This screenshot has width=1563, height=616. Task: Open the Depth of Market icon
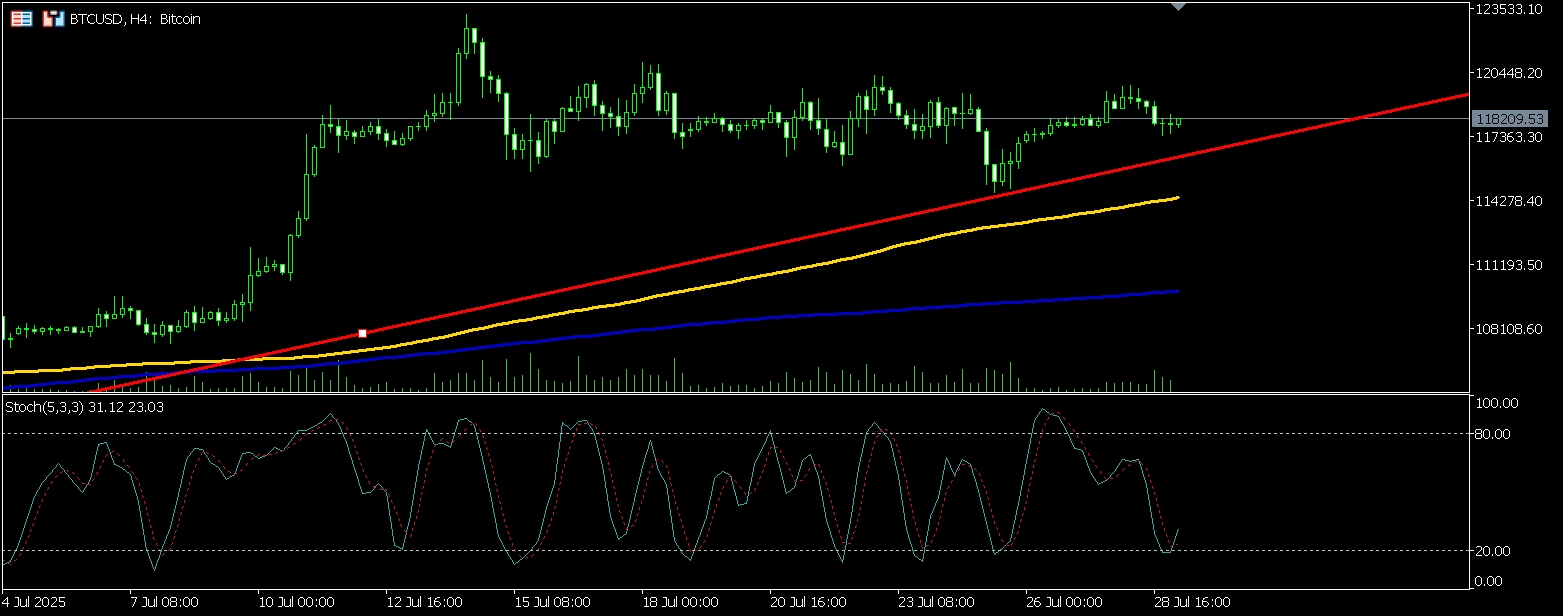21,18
